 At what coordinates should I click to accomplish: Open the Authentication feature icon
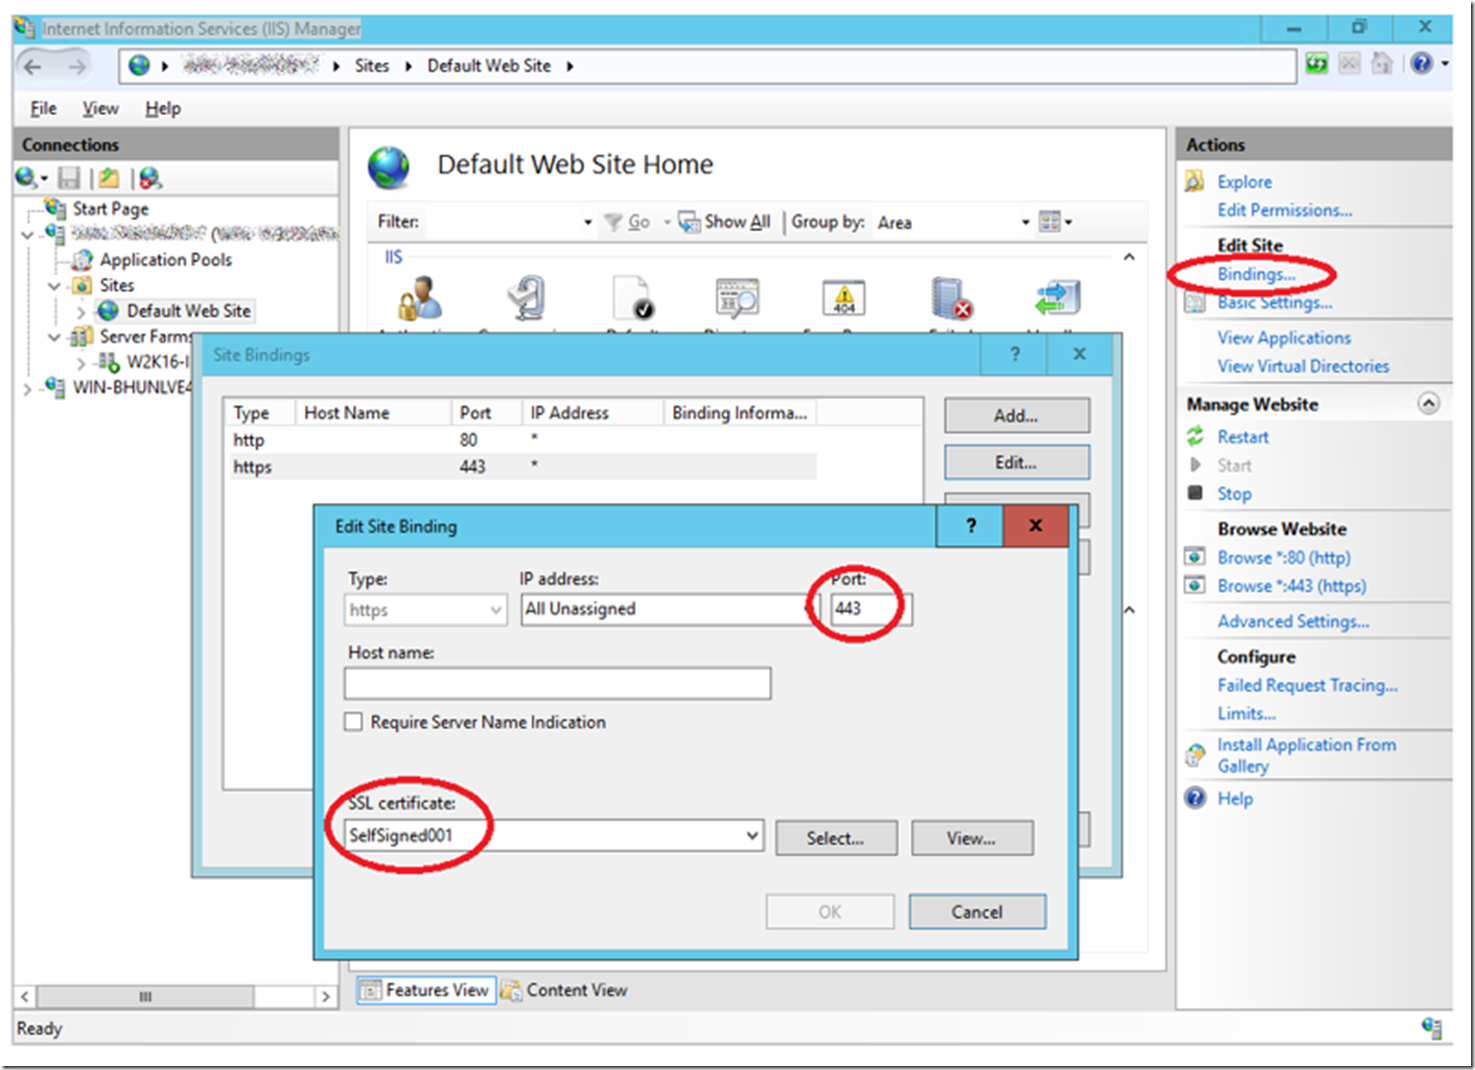click(x=420, y=299)
